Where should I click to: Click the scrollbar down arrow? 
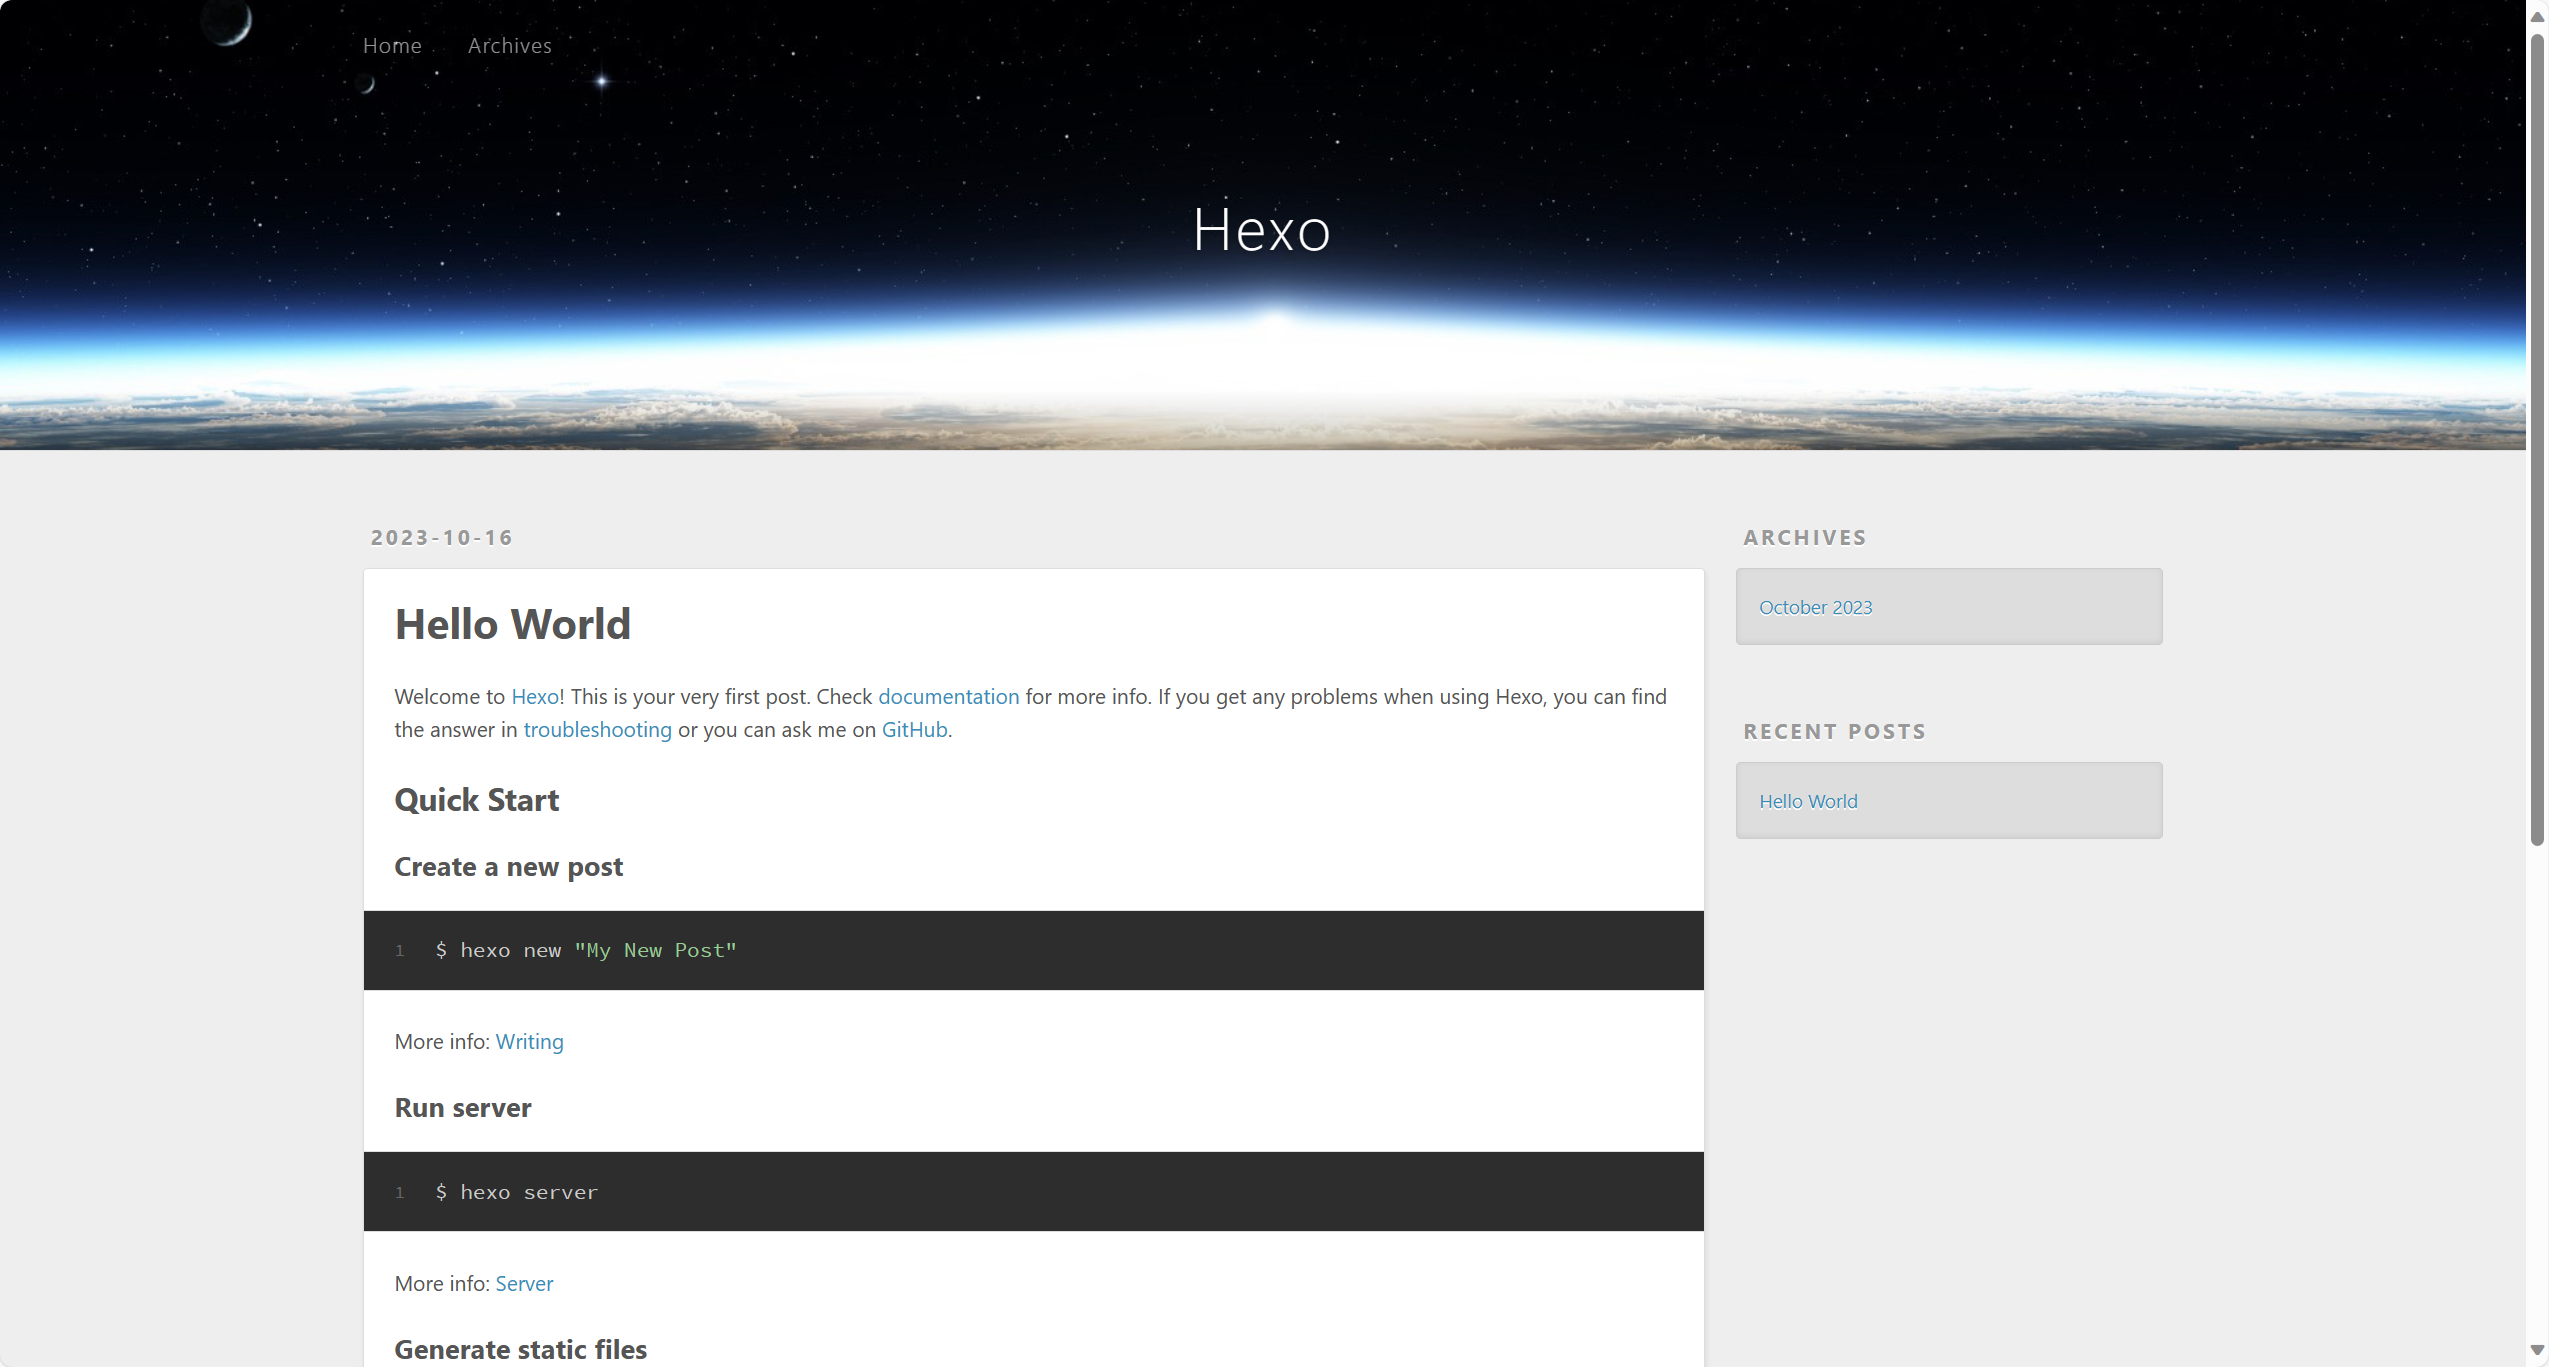pos(2537,1350)
